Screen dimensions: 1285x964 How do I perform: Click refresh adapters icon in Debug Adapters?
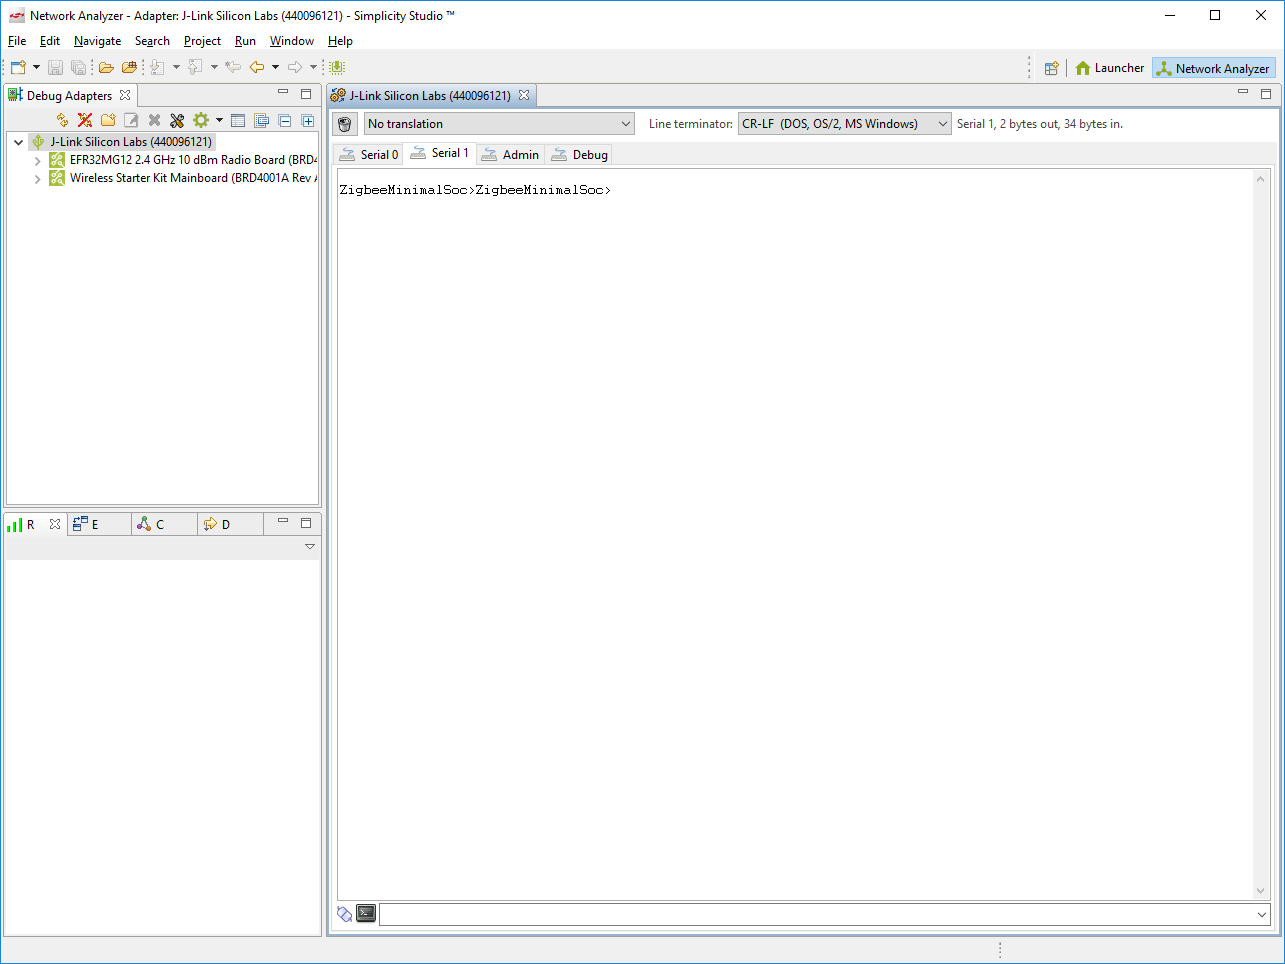[62, 120]
